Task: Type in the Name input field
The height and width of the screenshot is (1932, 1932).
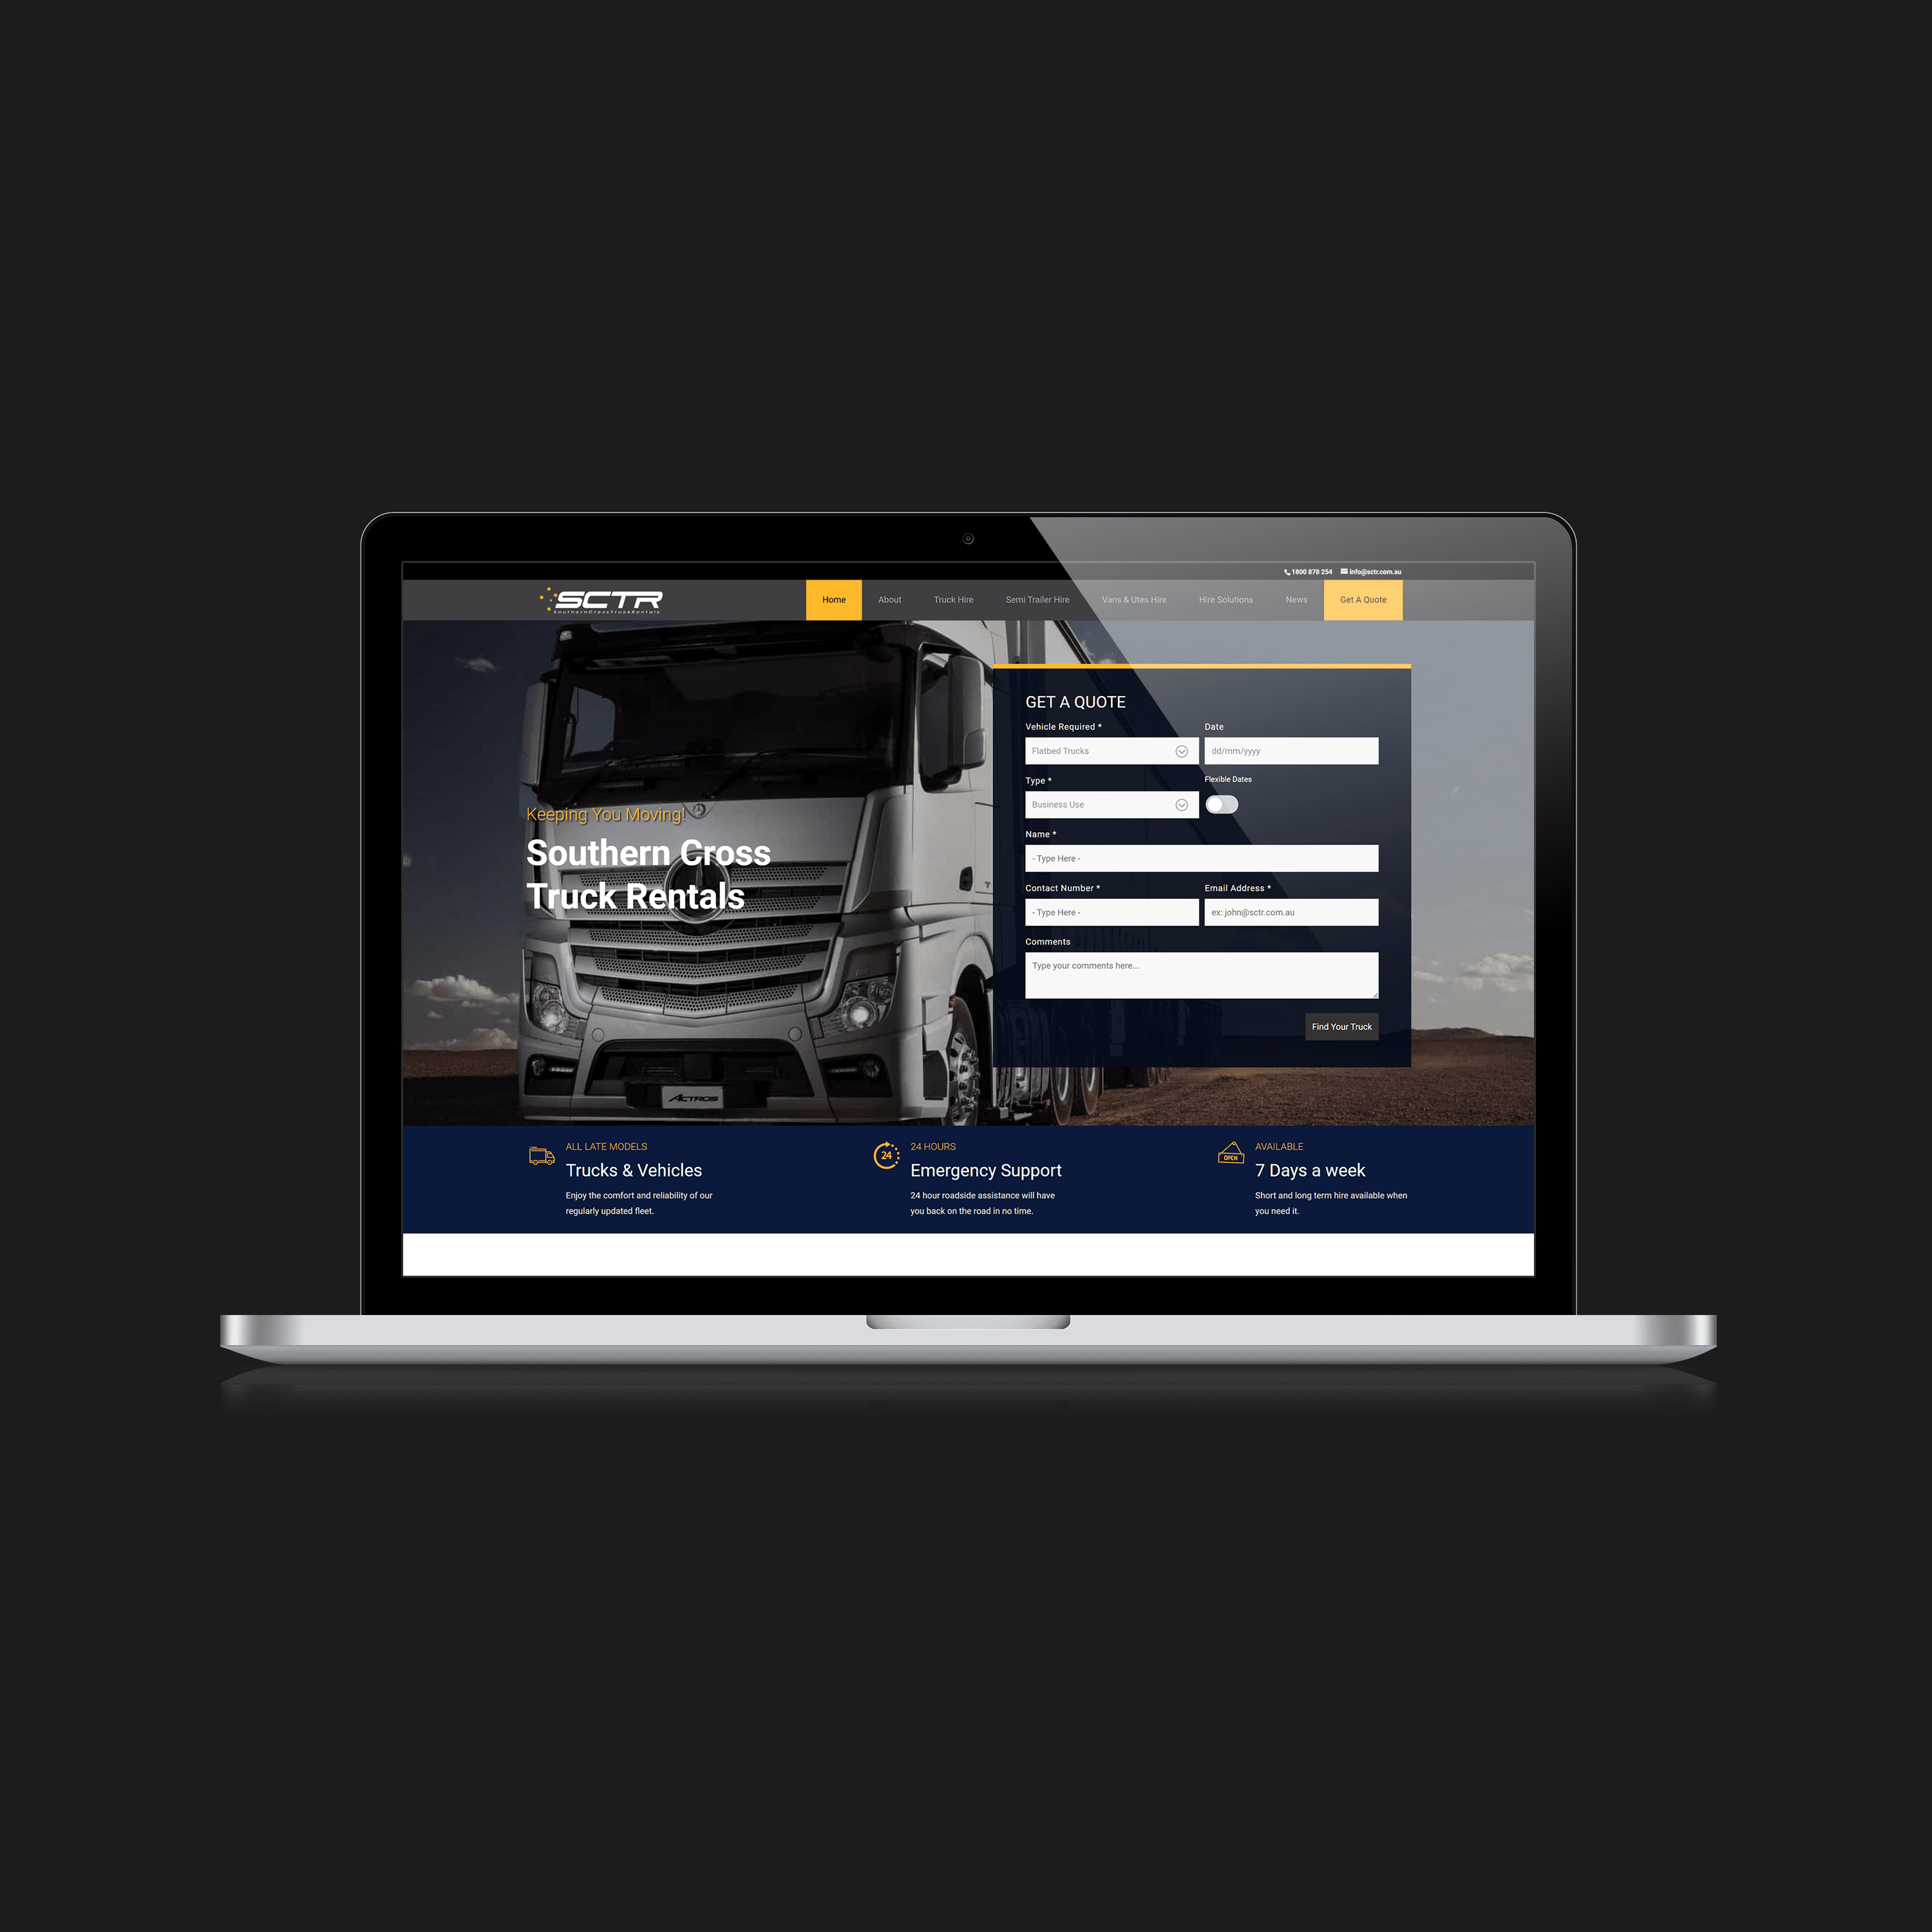Action: [x=1207, y=858]
